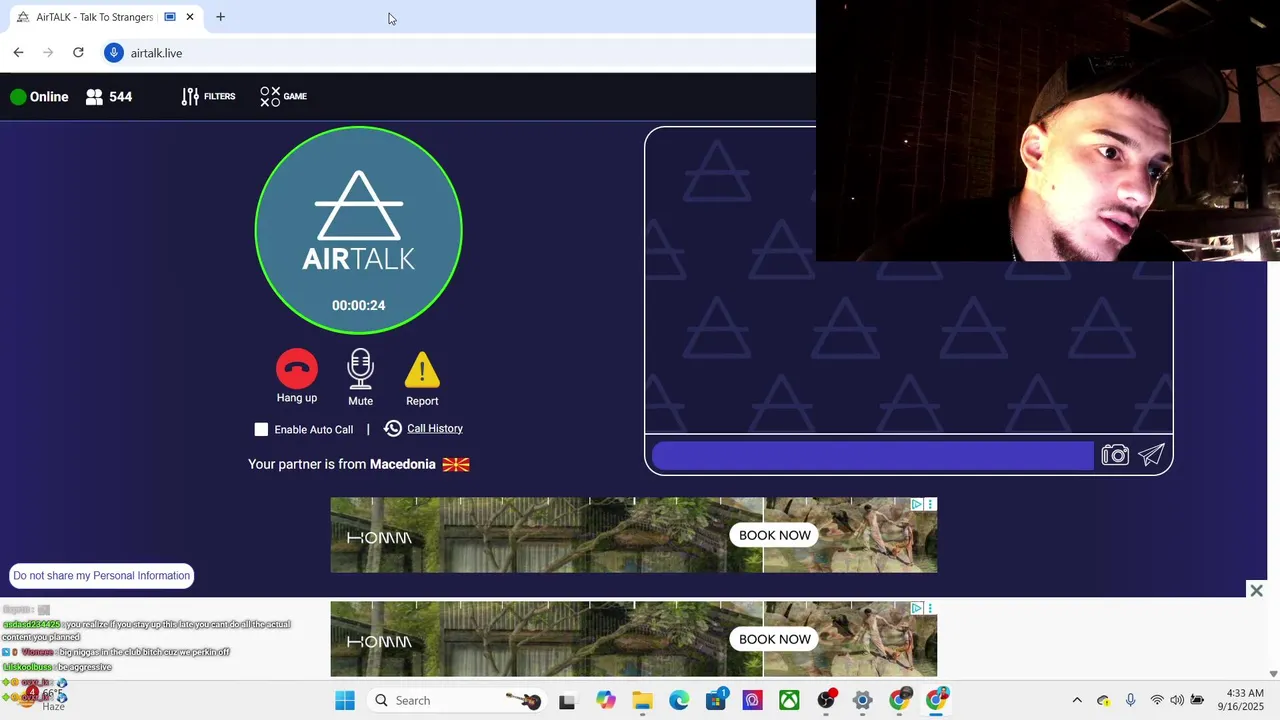Click Book Now on the bottom ad banner

(x=775, y=639)
